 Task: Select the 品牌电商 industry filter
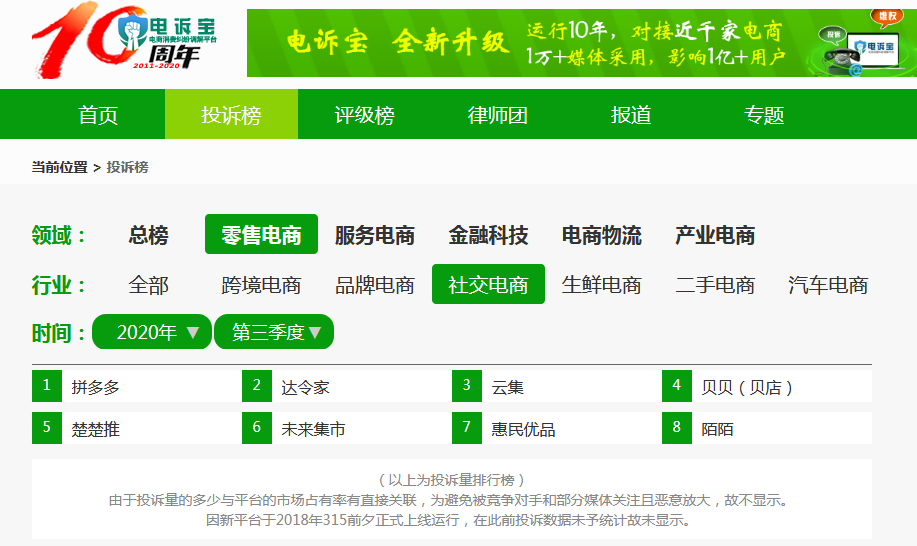[375, 285]
